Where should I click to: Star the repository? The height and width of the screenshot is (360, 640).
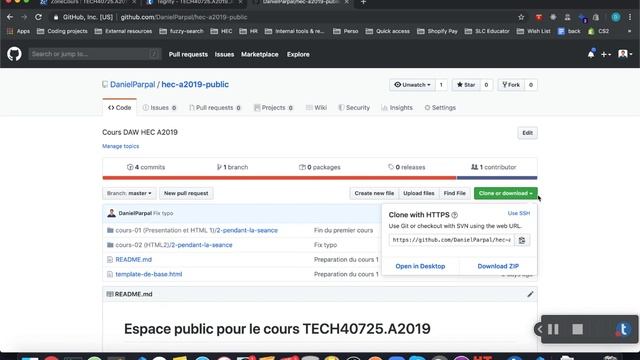click(466, 85)
